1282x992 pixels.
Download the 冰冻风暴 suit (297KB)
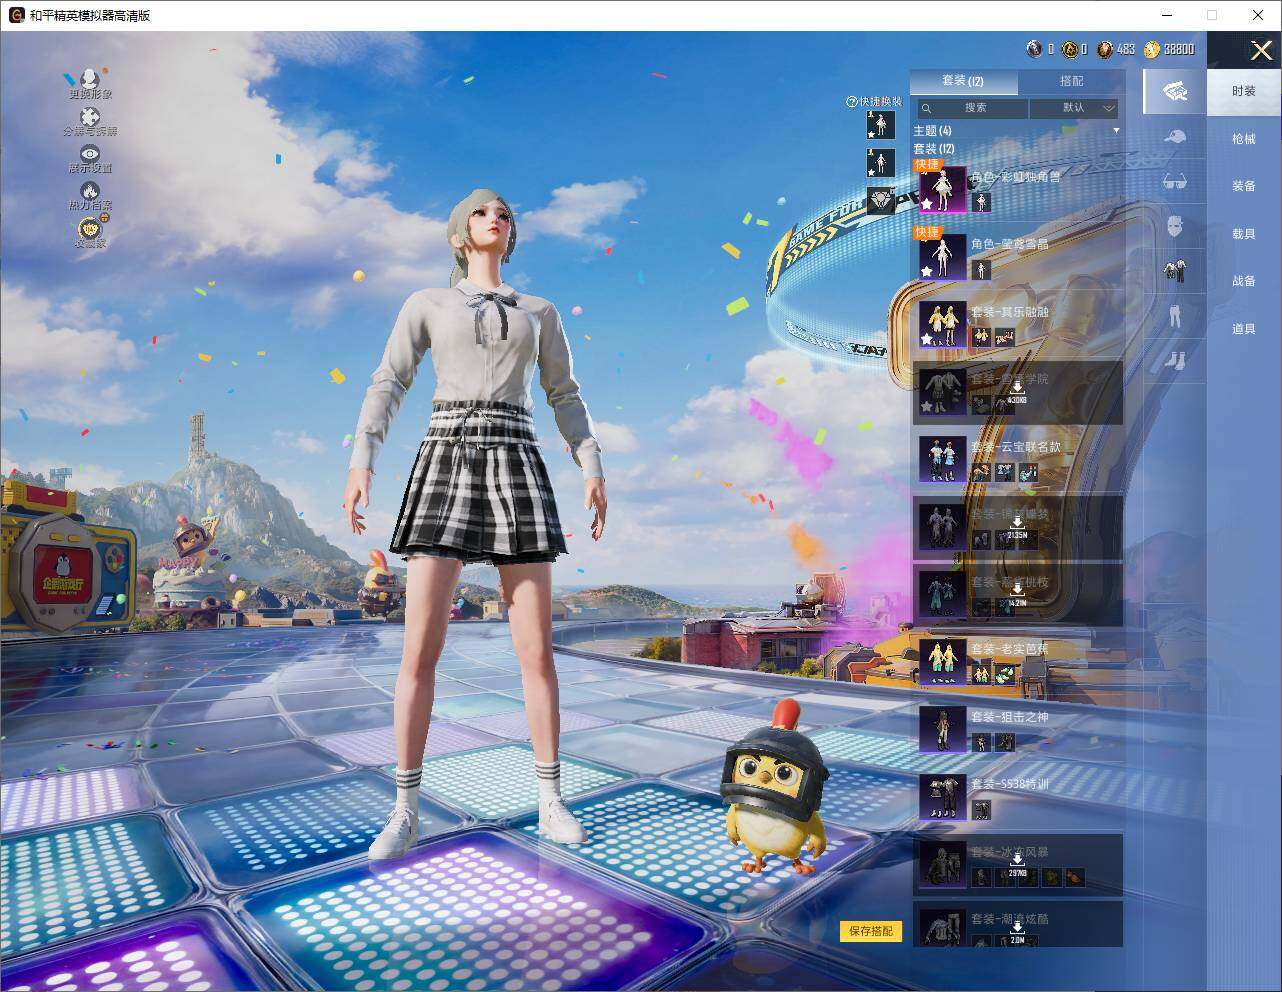coord(1017,864)
